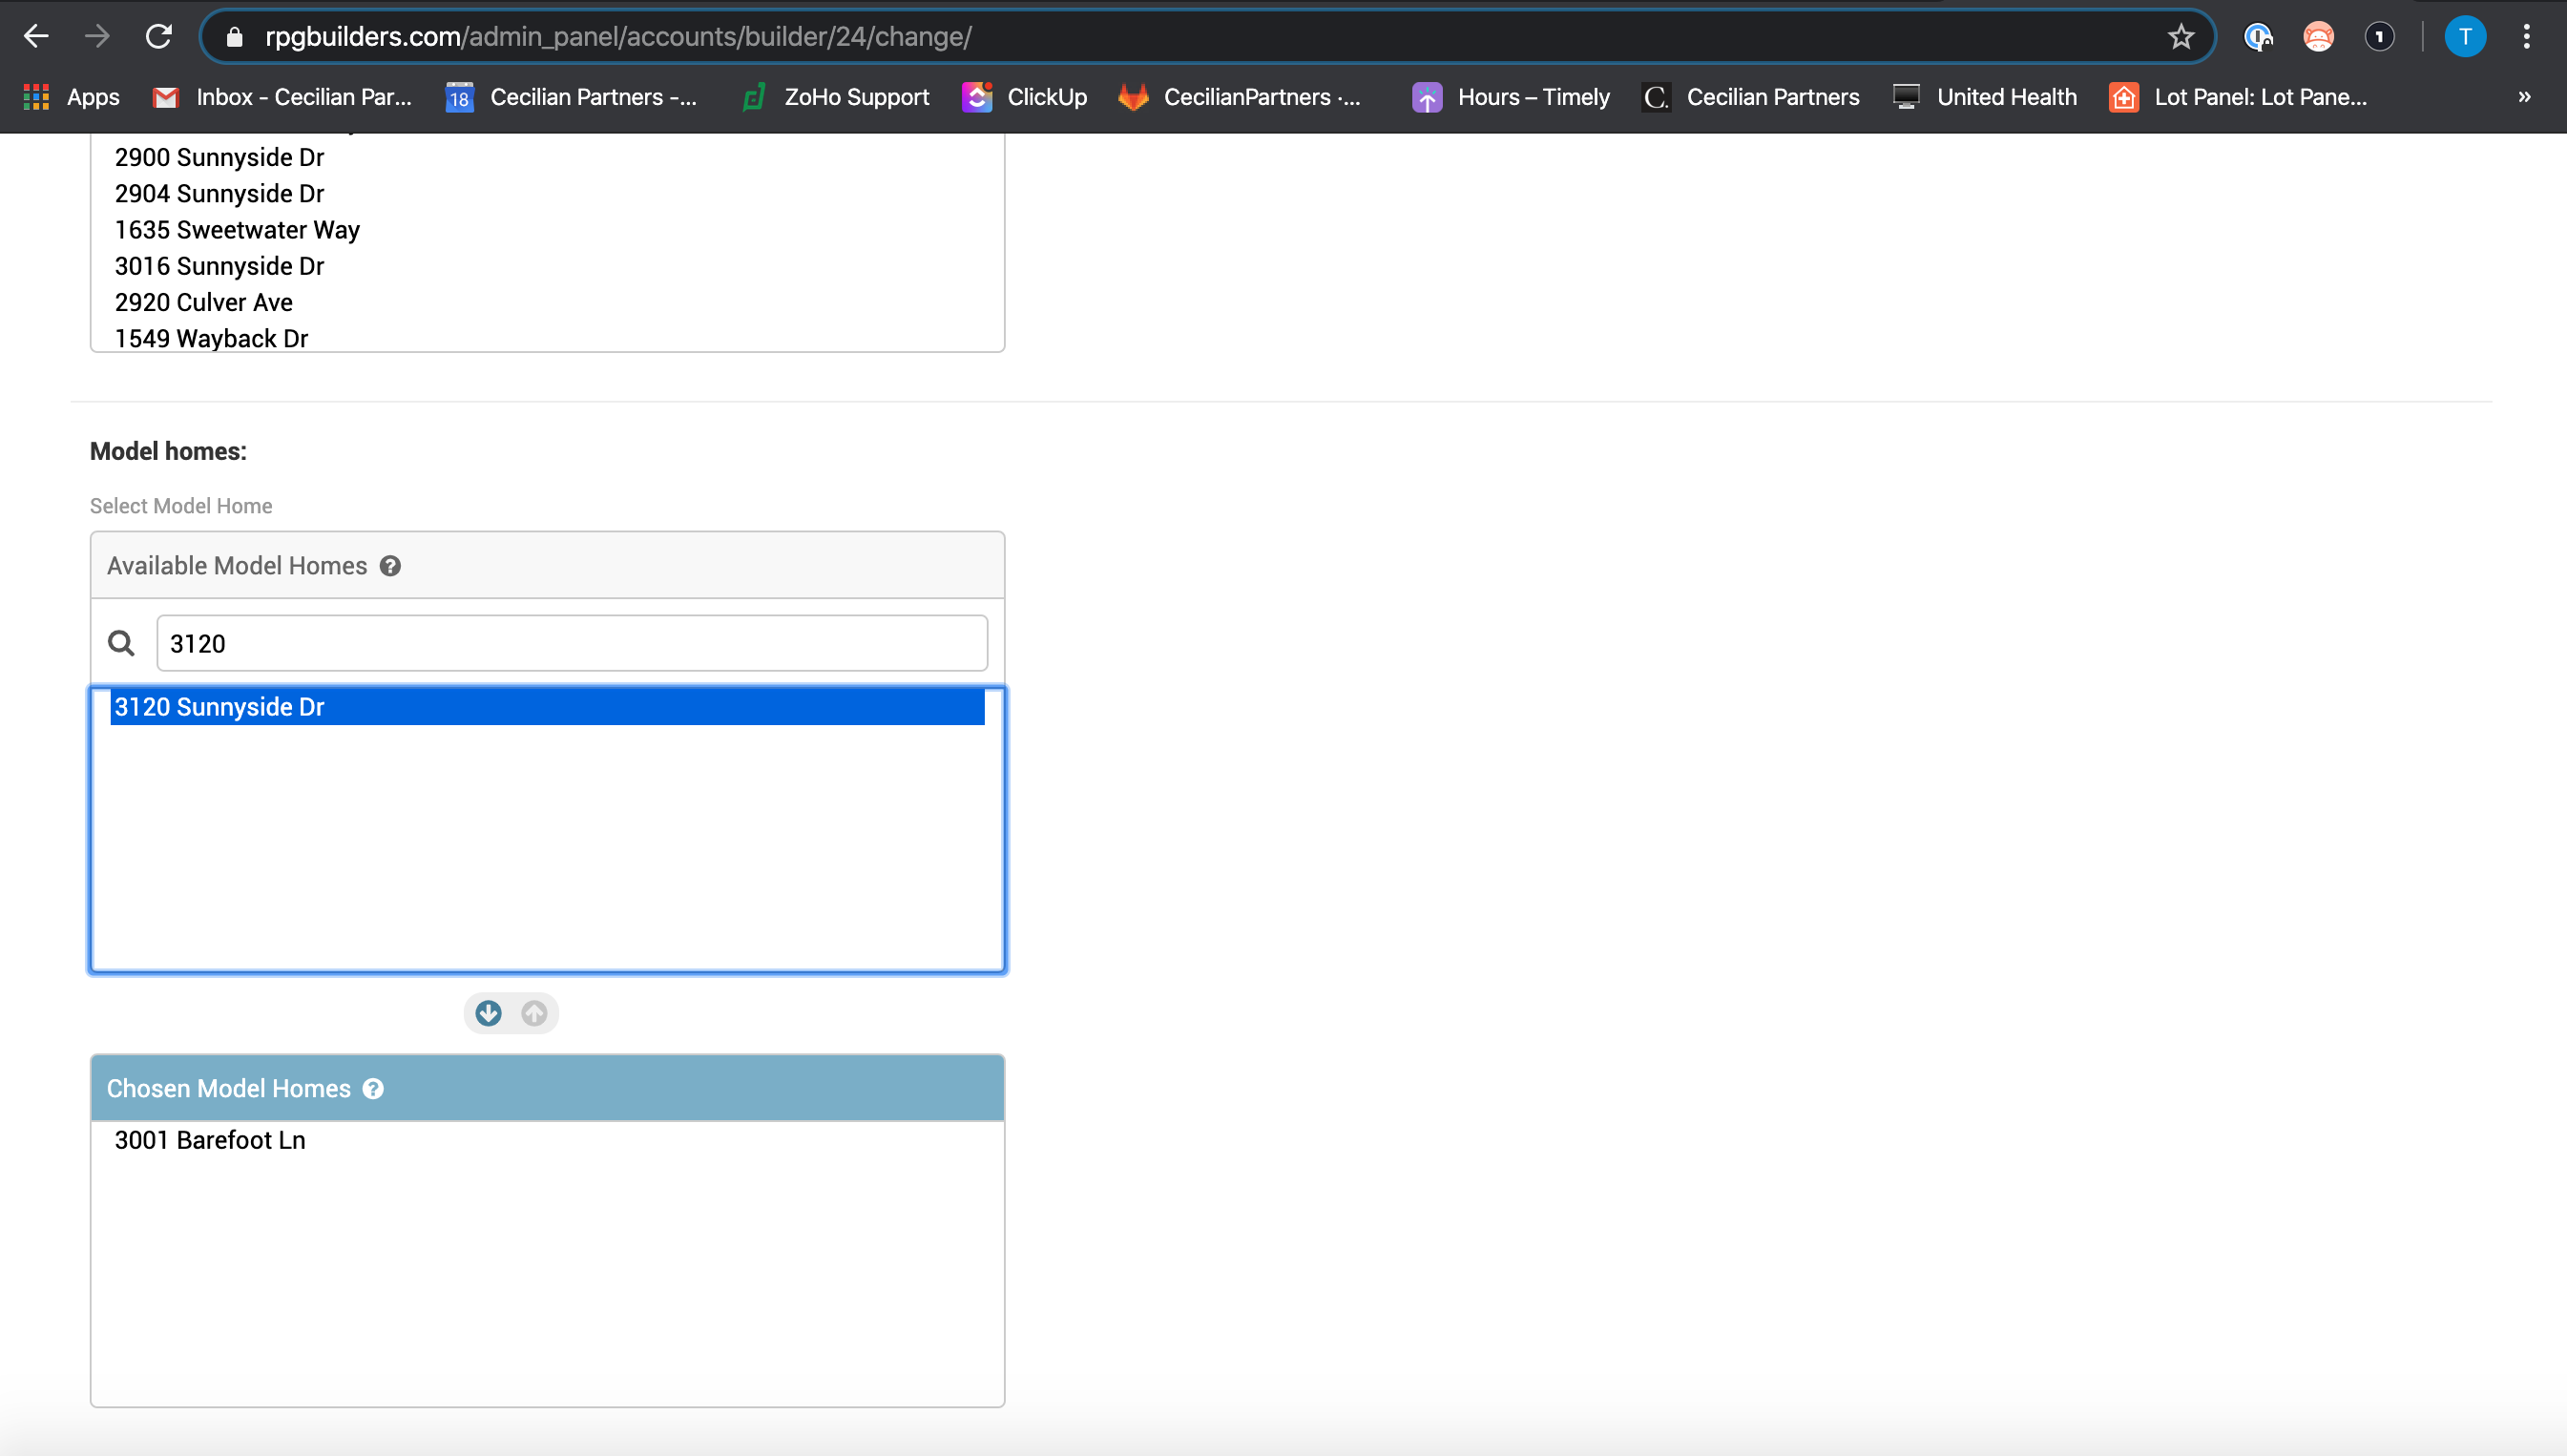Click the Available Model Homes help icon

[x=390, y=566]
